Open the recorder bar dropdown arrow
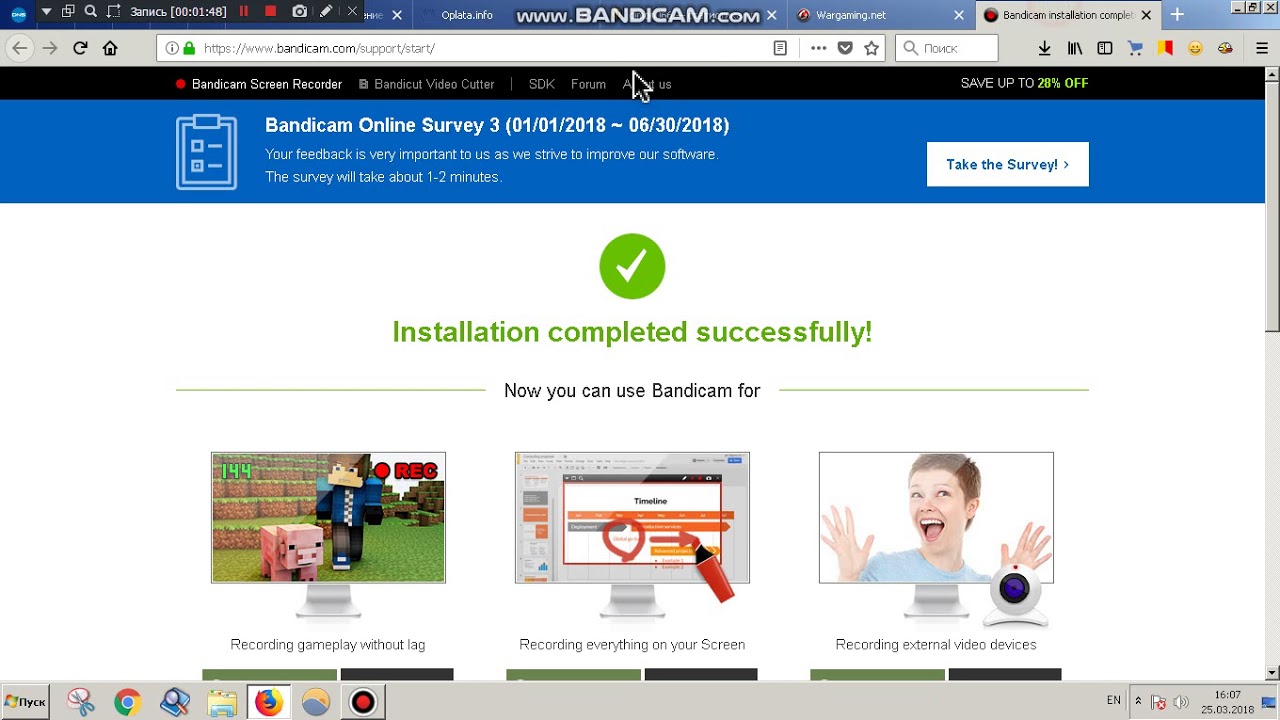 coord(46,12)
